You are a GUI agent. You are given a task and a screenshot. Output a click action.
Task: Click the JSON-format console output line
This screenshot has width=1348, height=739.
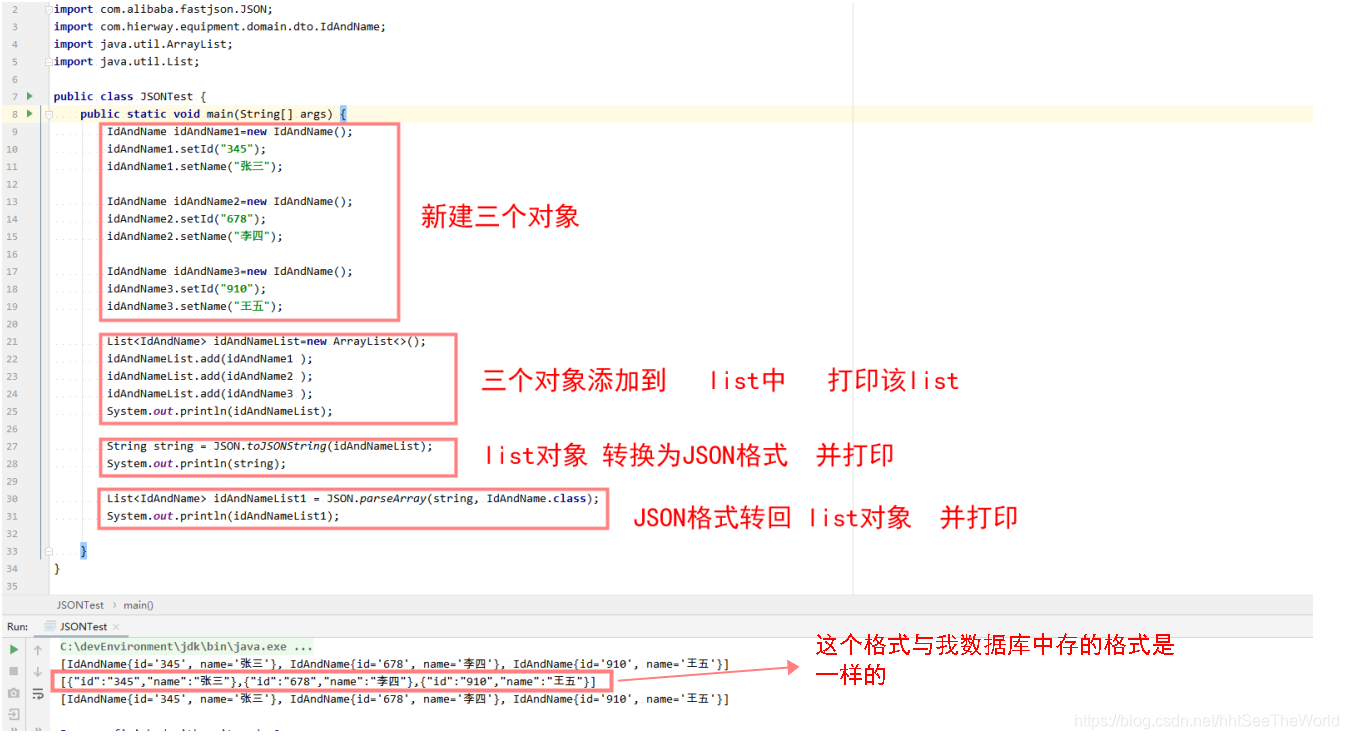click(x=328, y=682)
